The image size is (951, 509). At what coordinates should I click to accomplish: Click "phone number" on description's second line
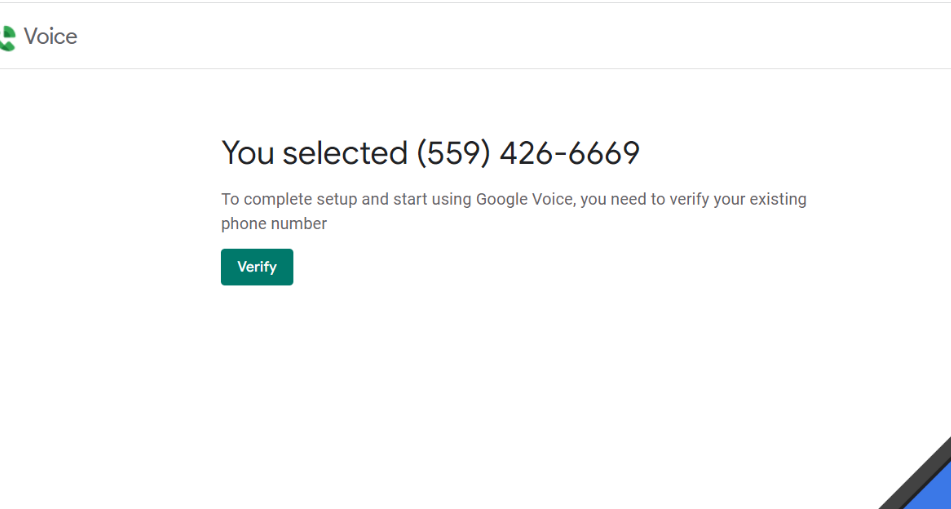tap(274, 223)
